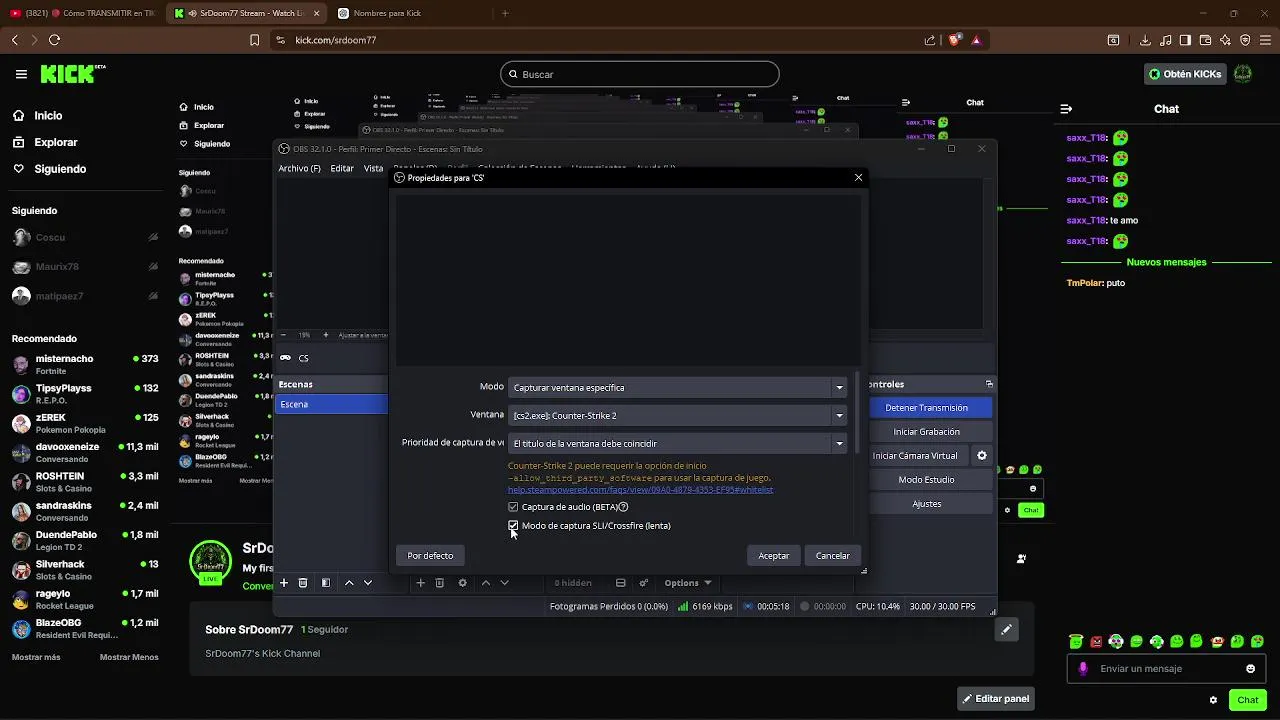Screen dimensions: 1280x720
Task: Collapse list with Mostrar Menos
Action: (129, 657)
